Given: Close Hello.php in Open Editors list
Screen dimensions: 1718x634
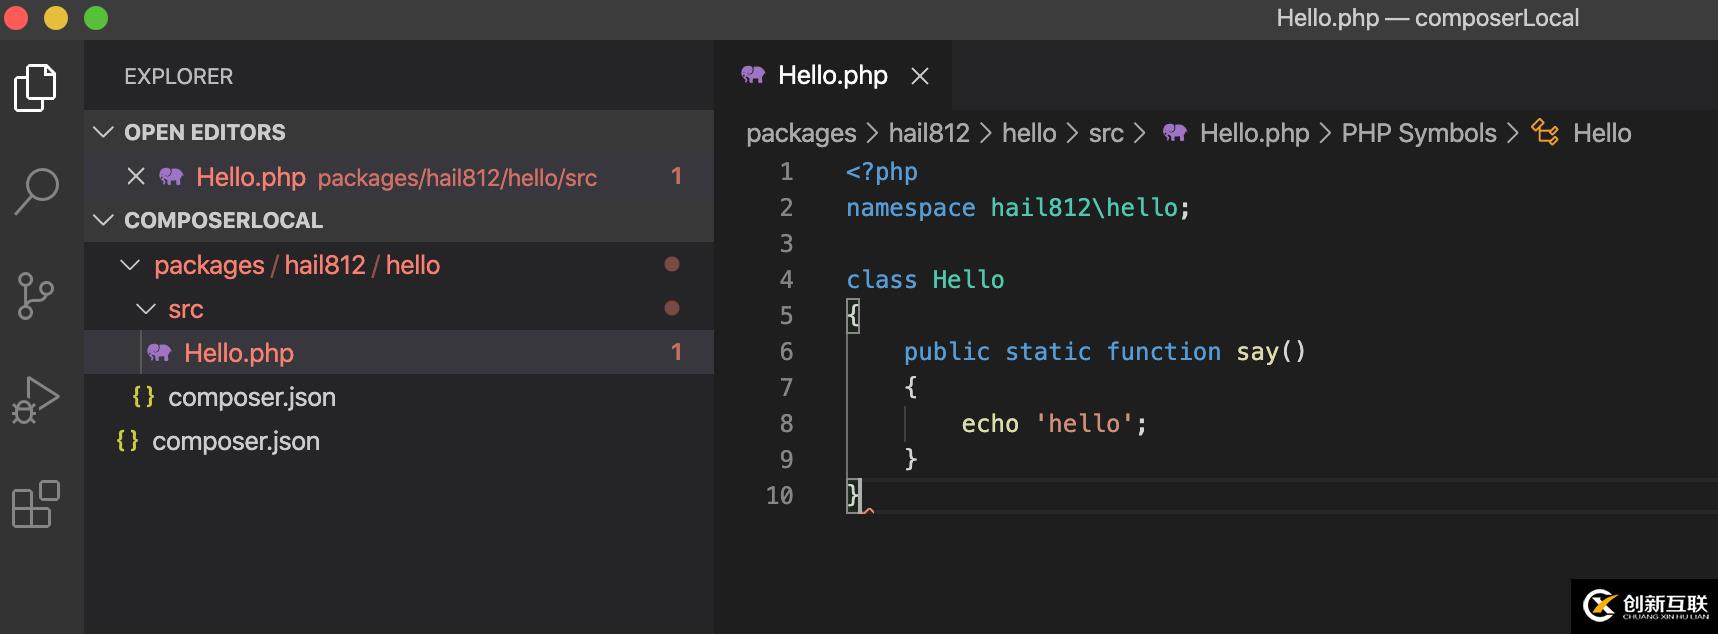Looking at the screenshot, I should coord(136,177).
